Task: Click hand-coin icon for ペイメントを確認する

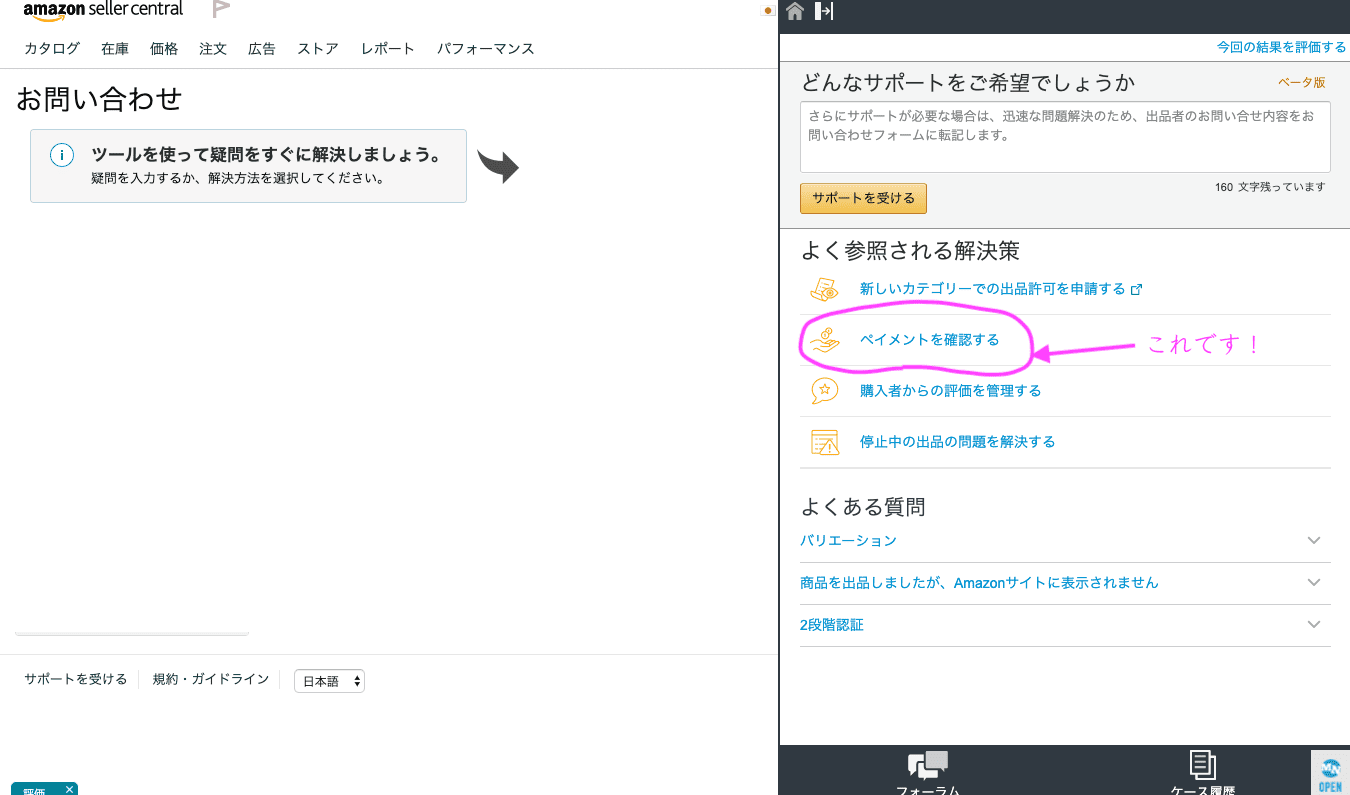Action: [x=824, y=340]
